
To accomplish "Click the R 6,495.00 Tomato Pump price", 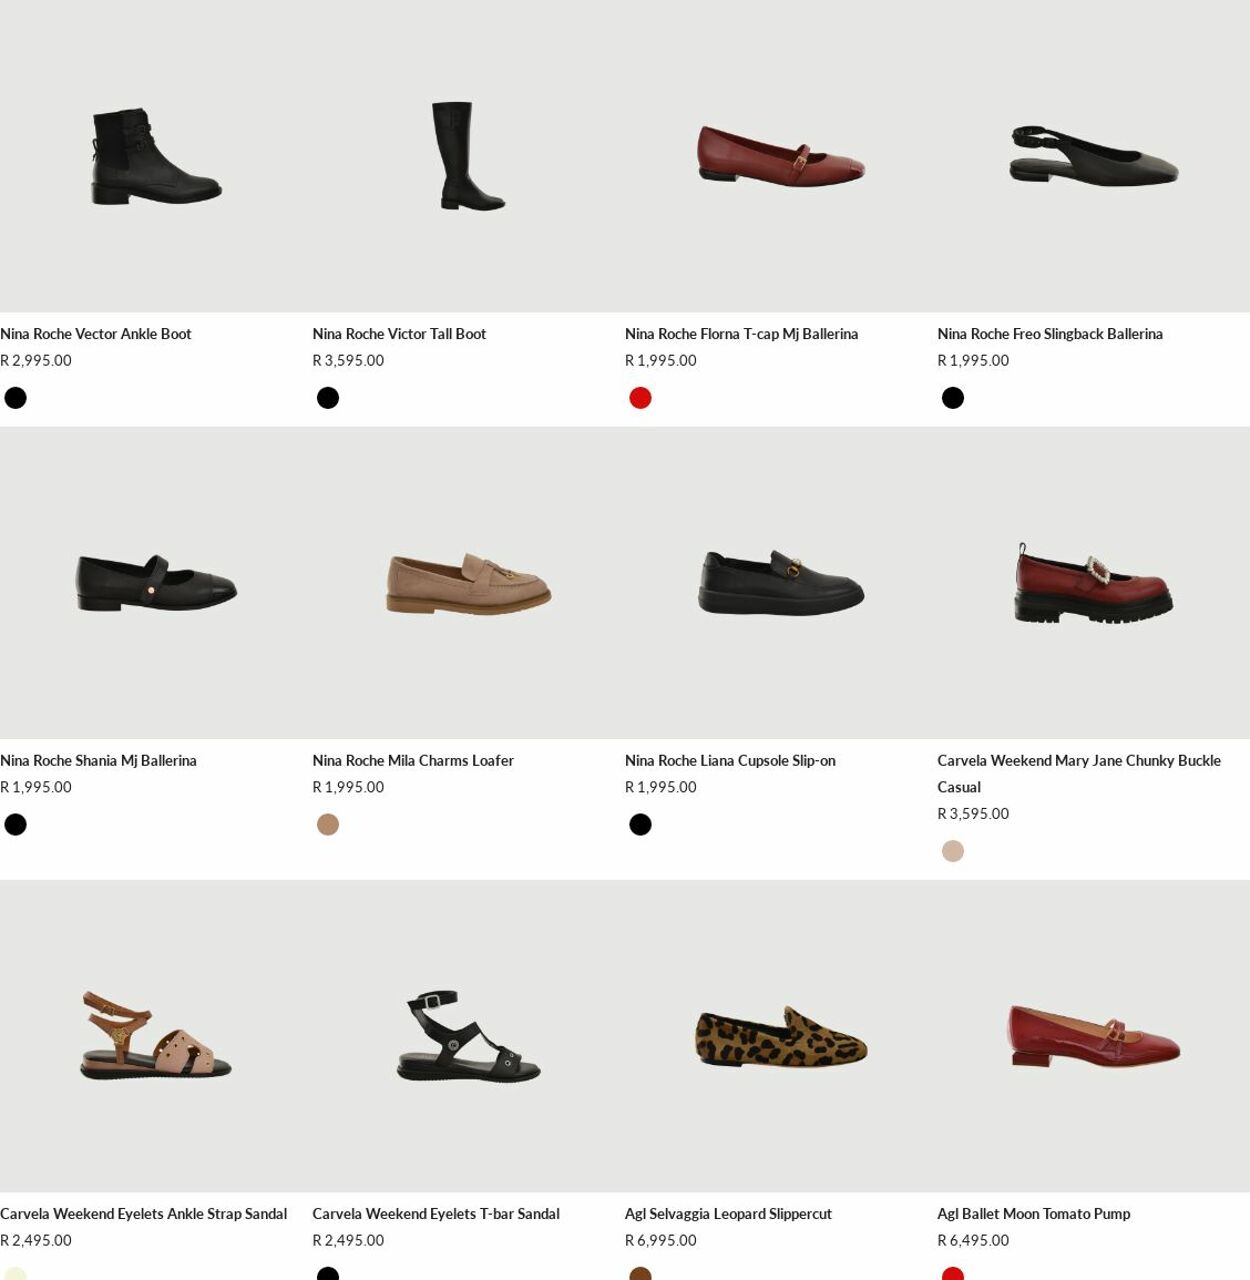I will [x=973, y=1241].
